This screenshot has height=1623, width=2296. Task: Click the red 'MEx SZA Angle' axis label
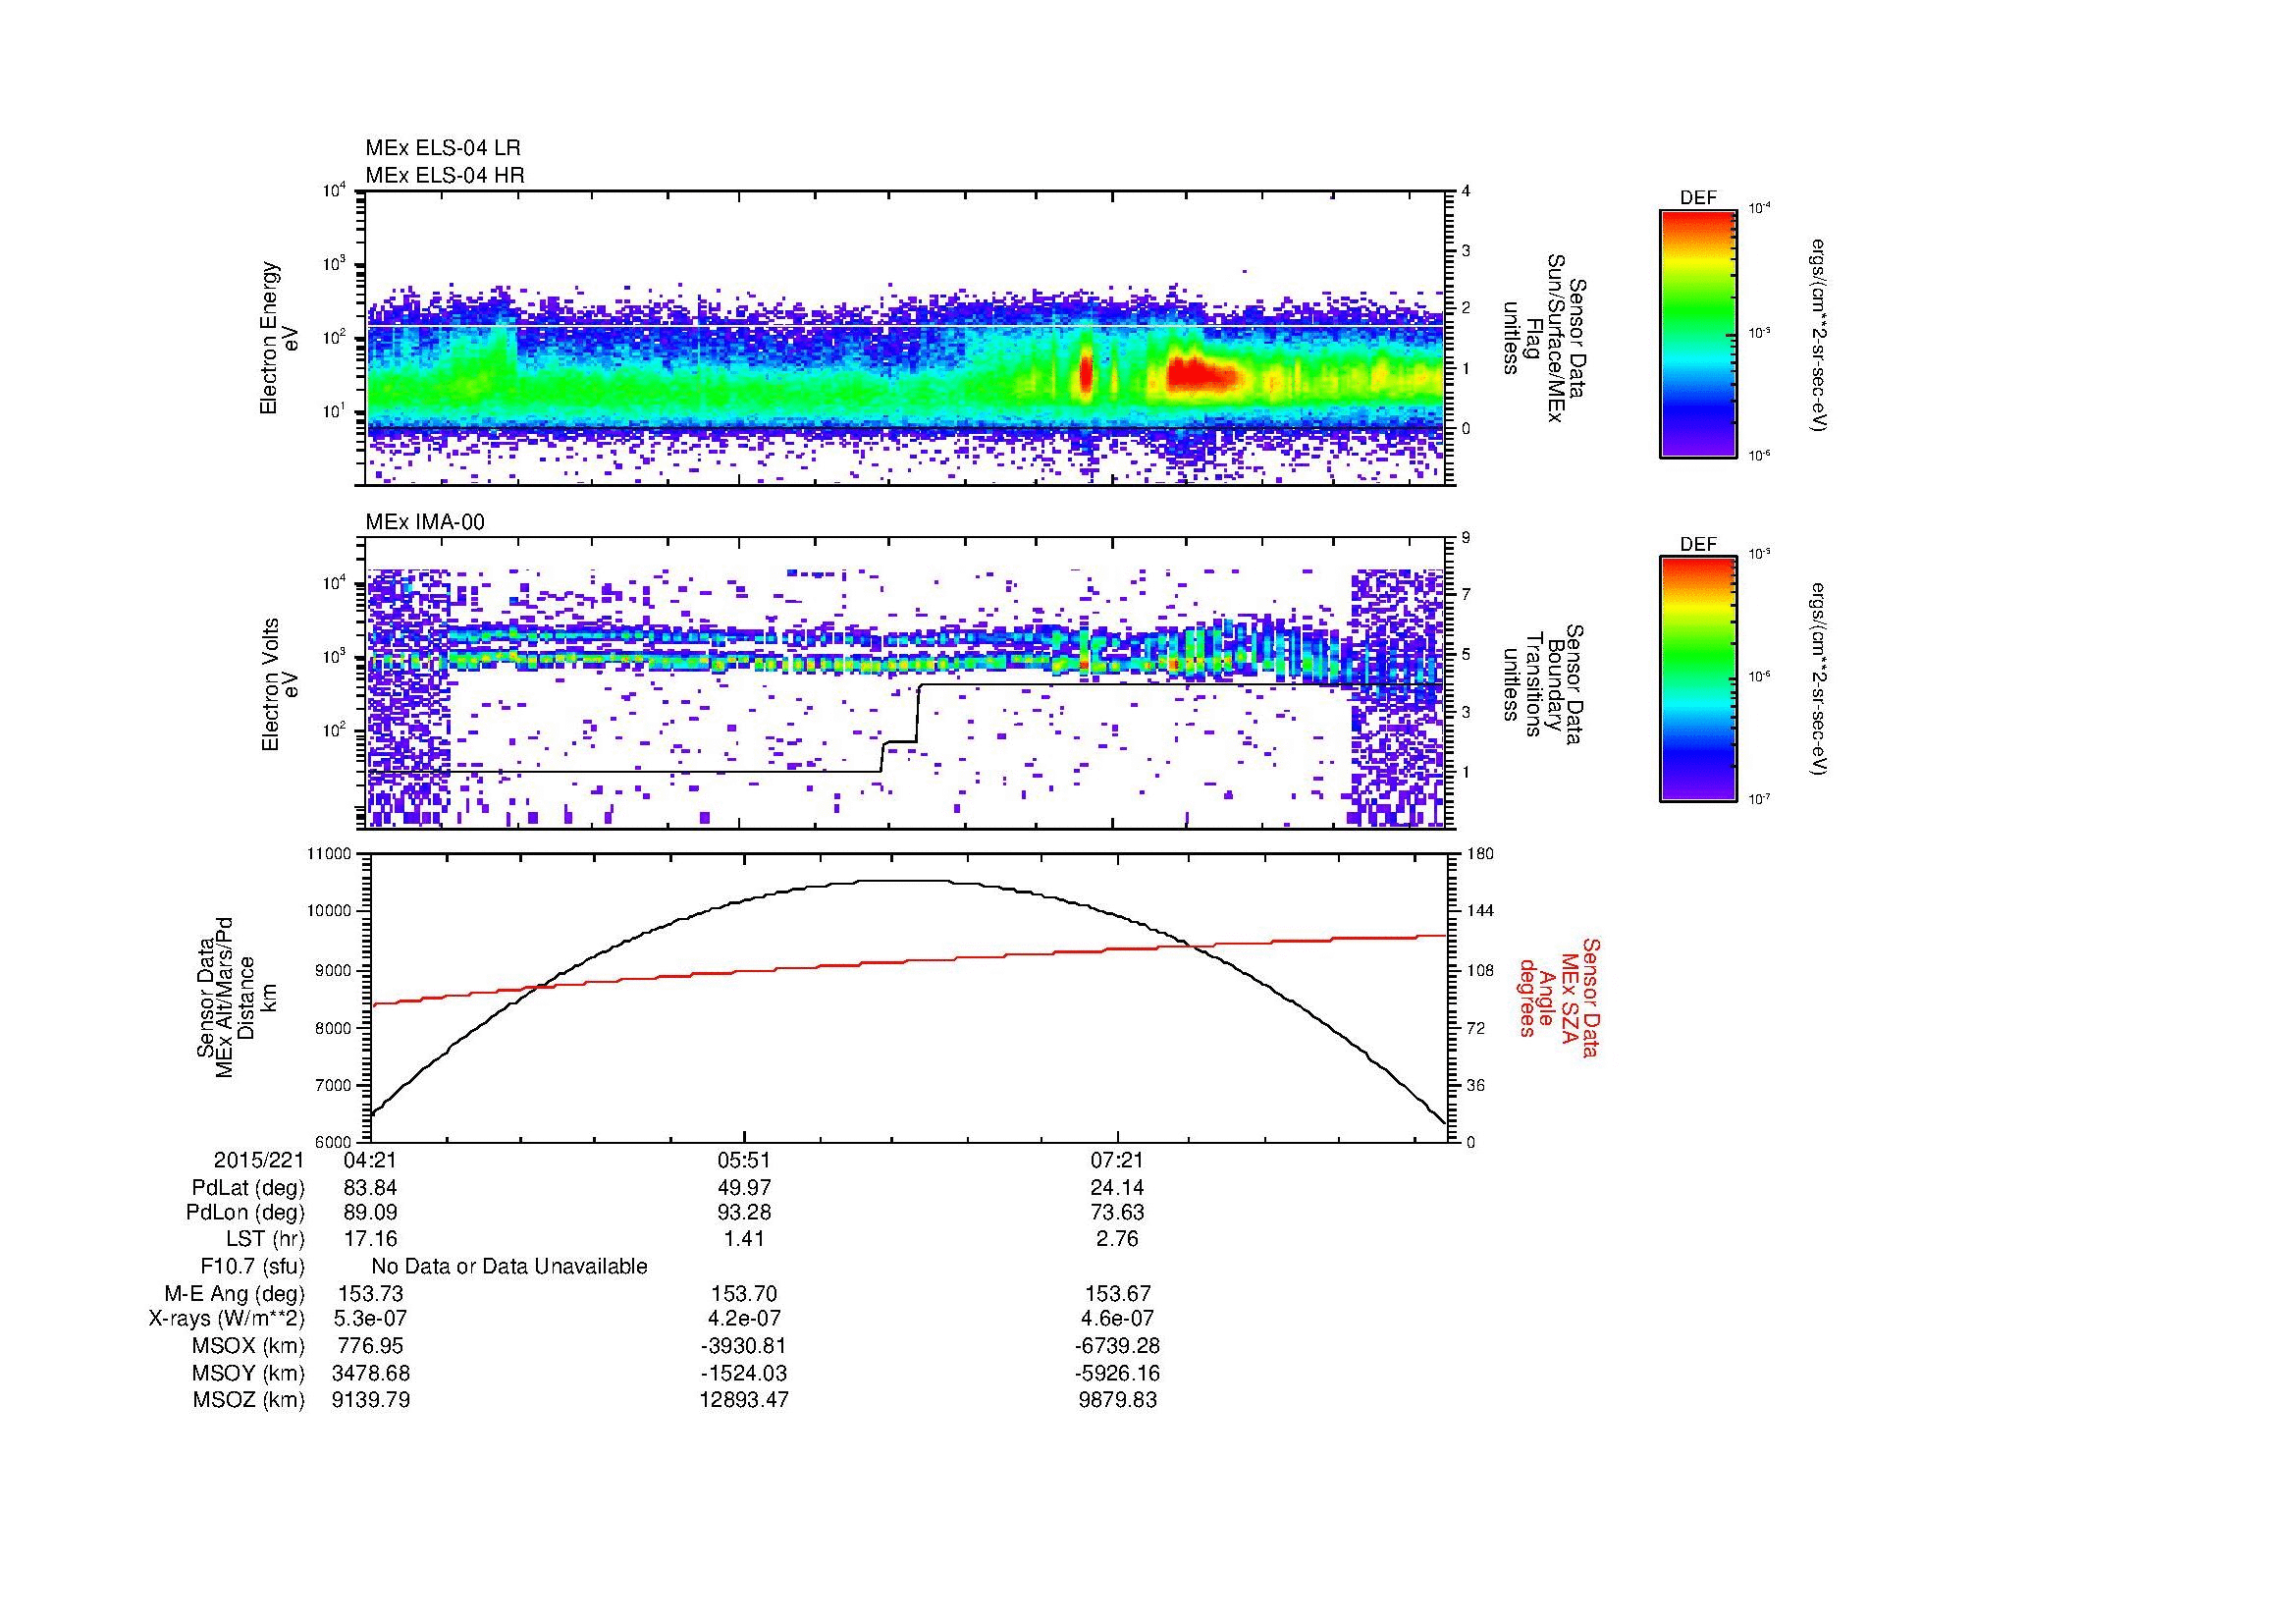click(x=1559, y=997)
